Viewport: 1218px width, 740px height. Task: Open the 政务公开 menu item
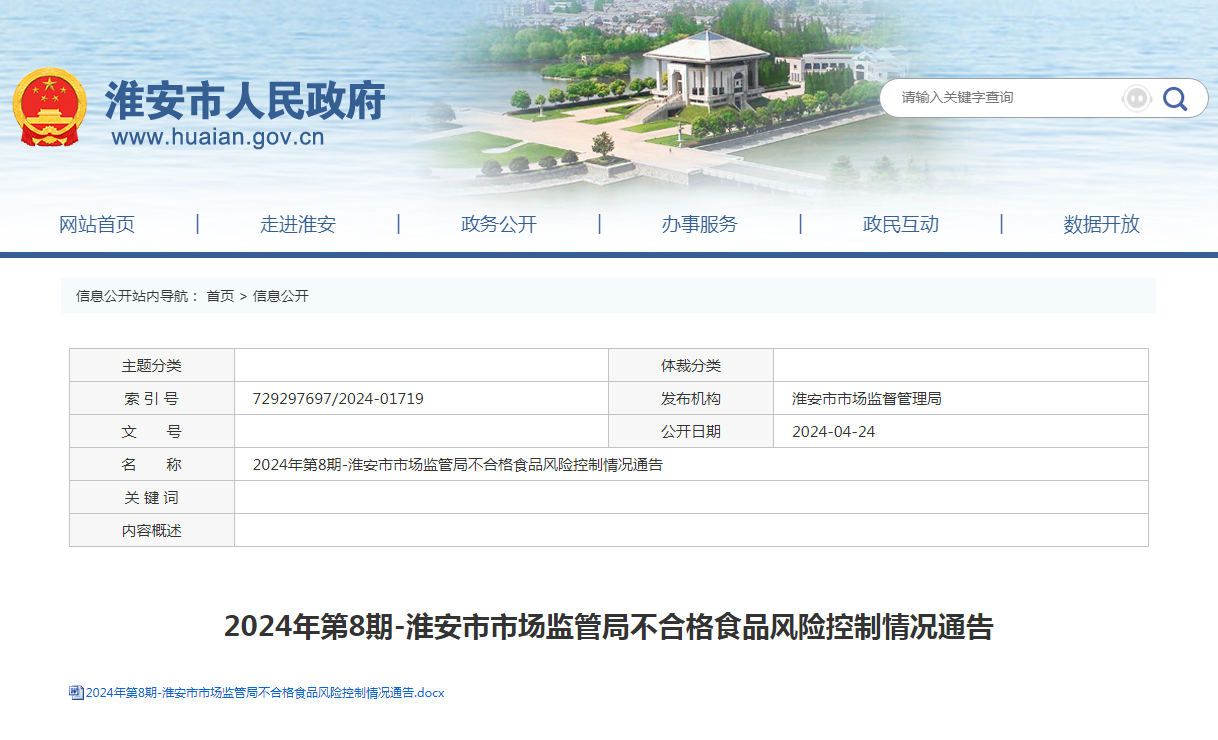coord(499,224)
